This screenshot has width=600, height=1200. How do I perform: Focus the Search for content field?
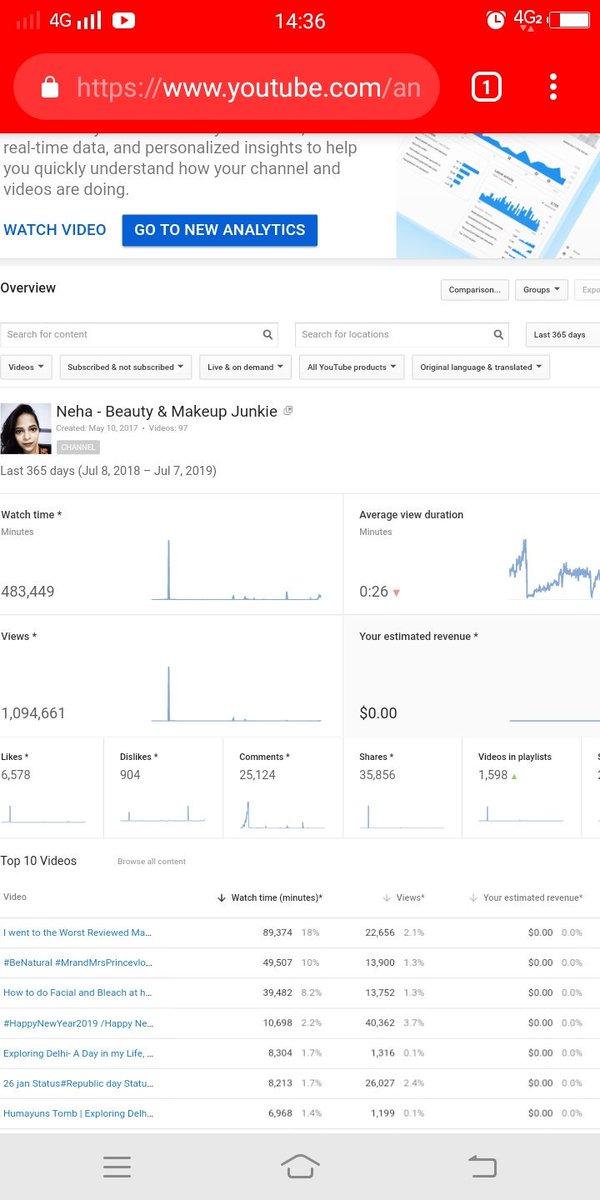coord(140,335)
